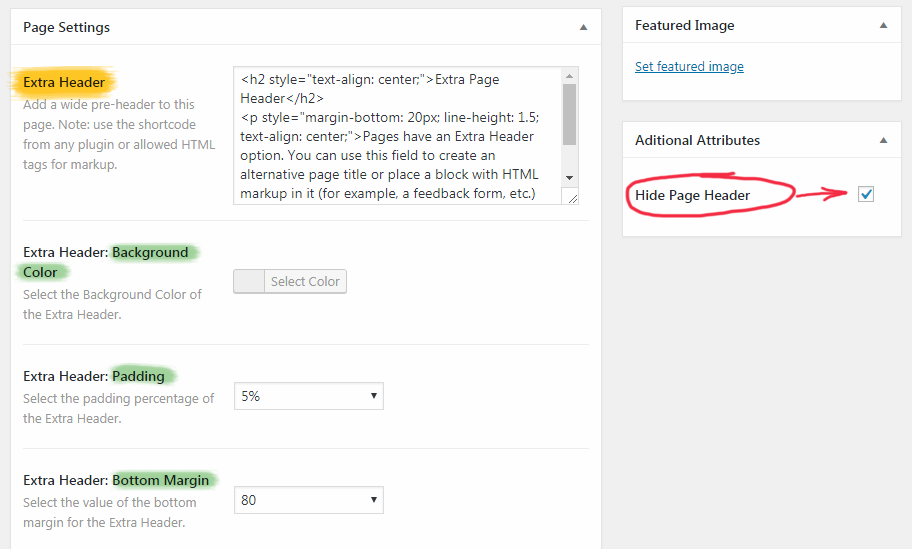Screen dimensions: 912x549
Task: Click the Featured Image panel title
Action: [684, 26]
